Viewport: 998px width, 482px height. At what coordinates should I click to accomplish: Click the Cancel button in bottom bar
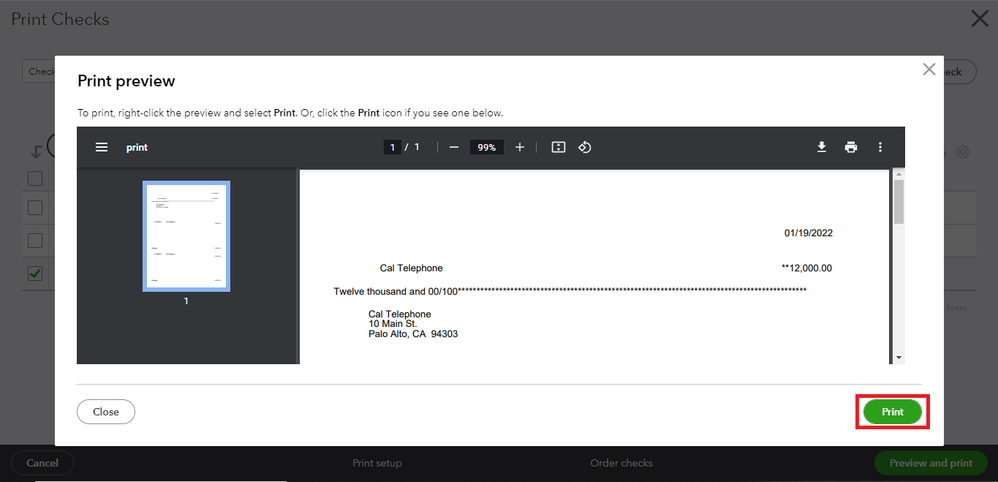(x=42, y=463)
